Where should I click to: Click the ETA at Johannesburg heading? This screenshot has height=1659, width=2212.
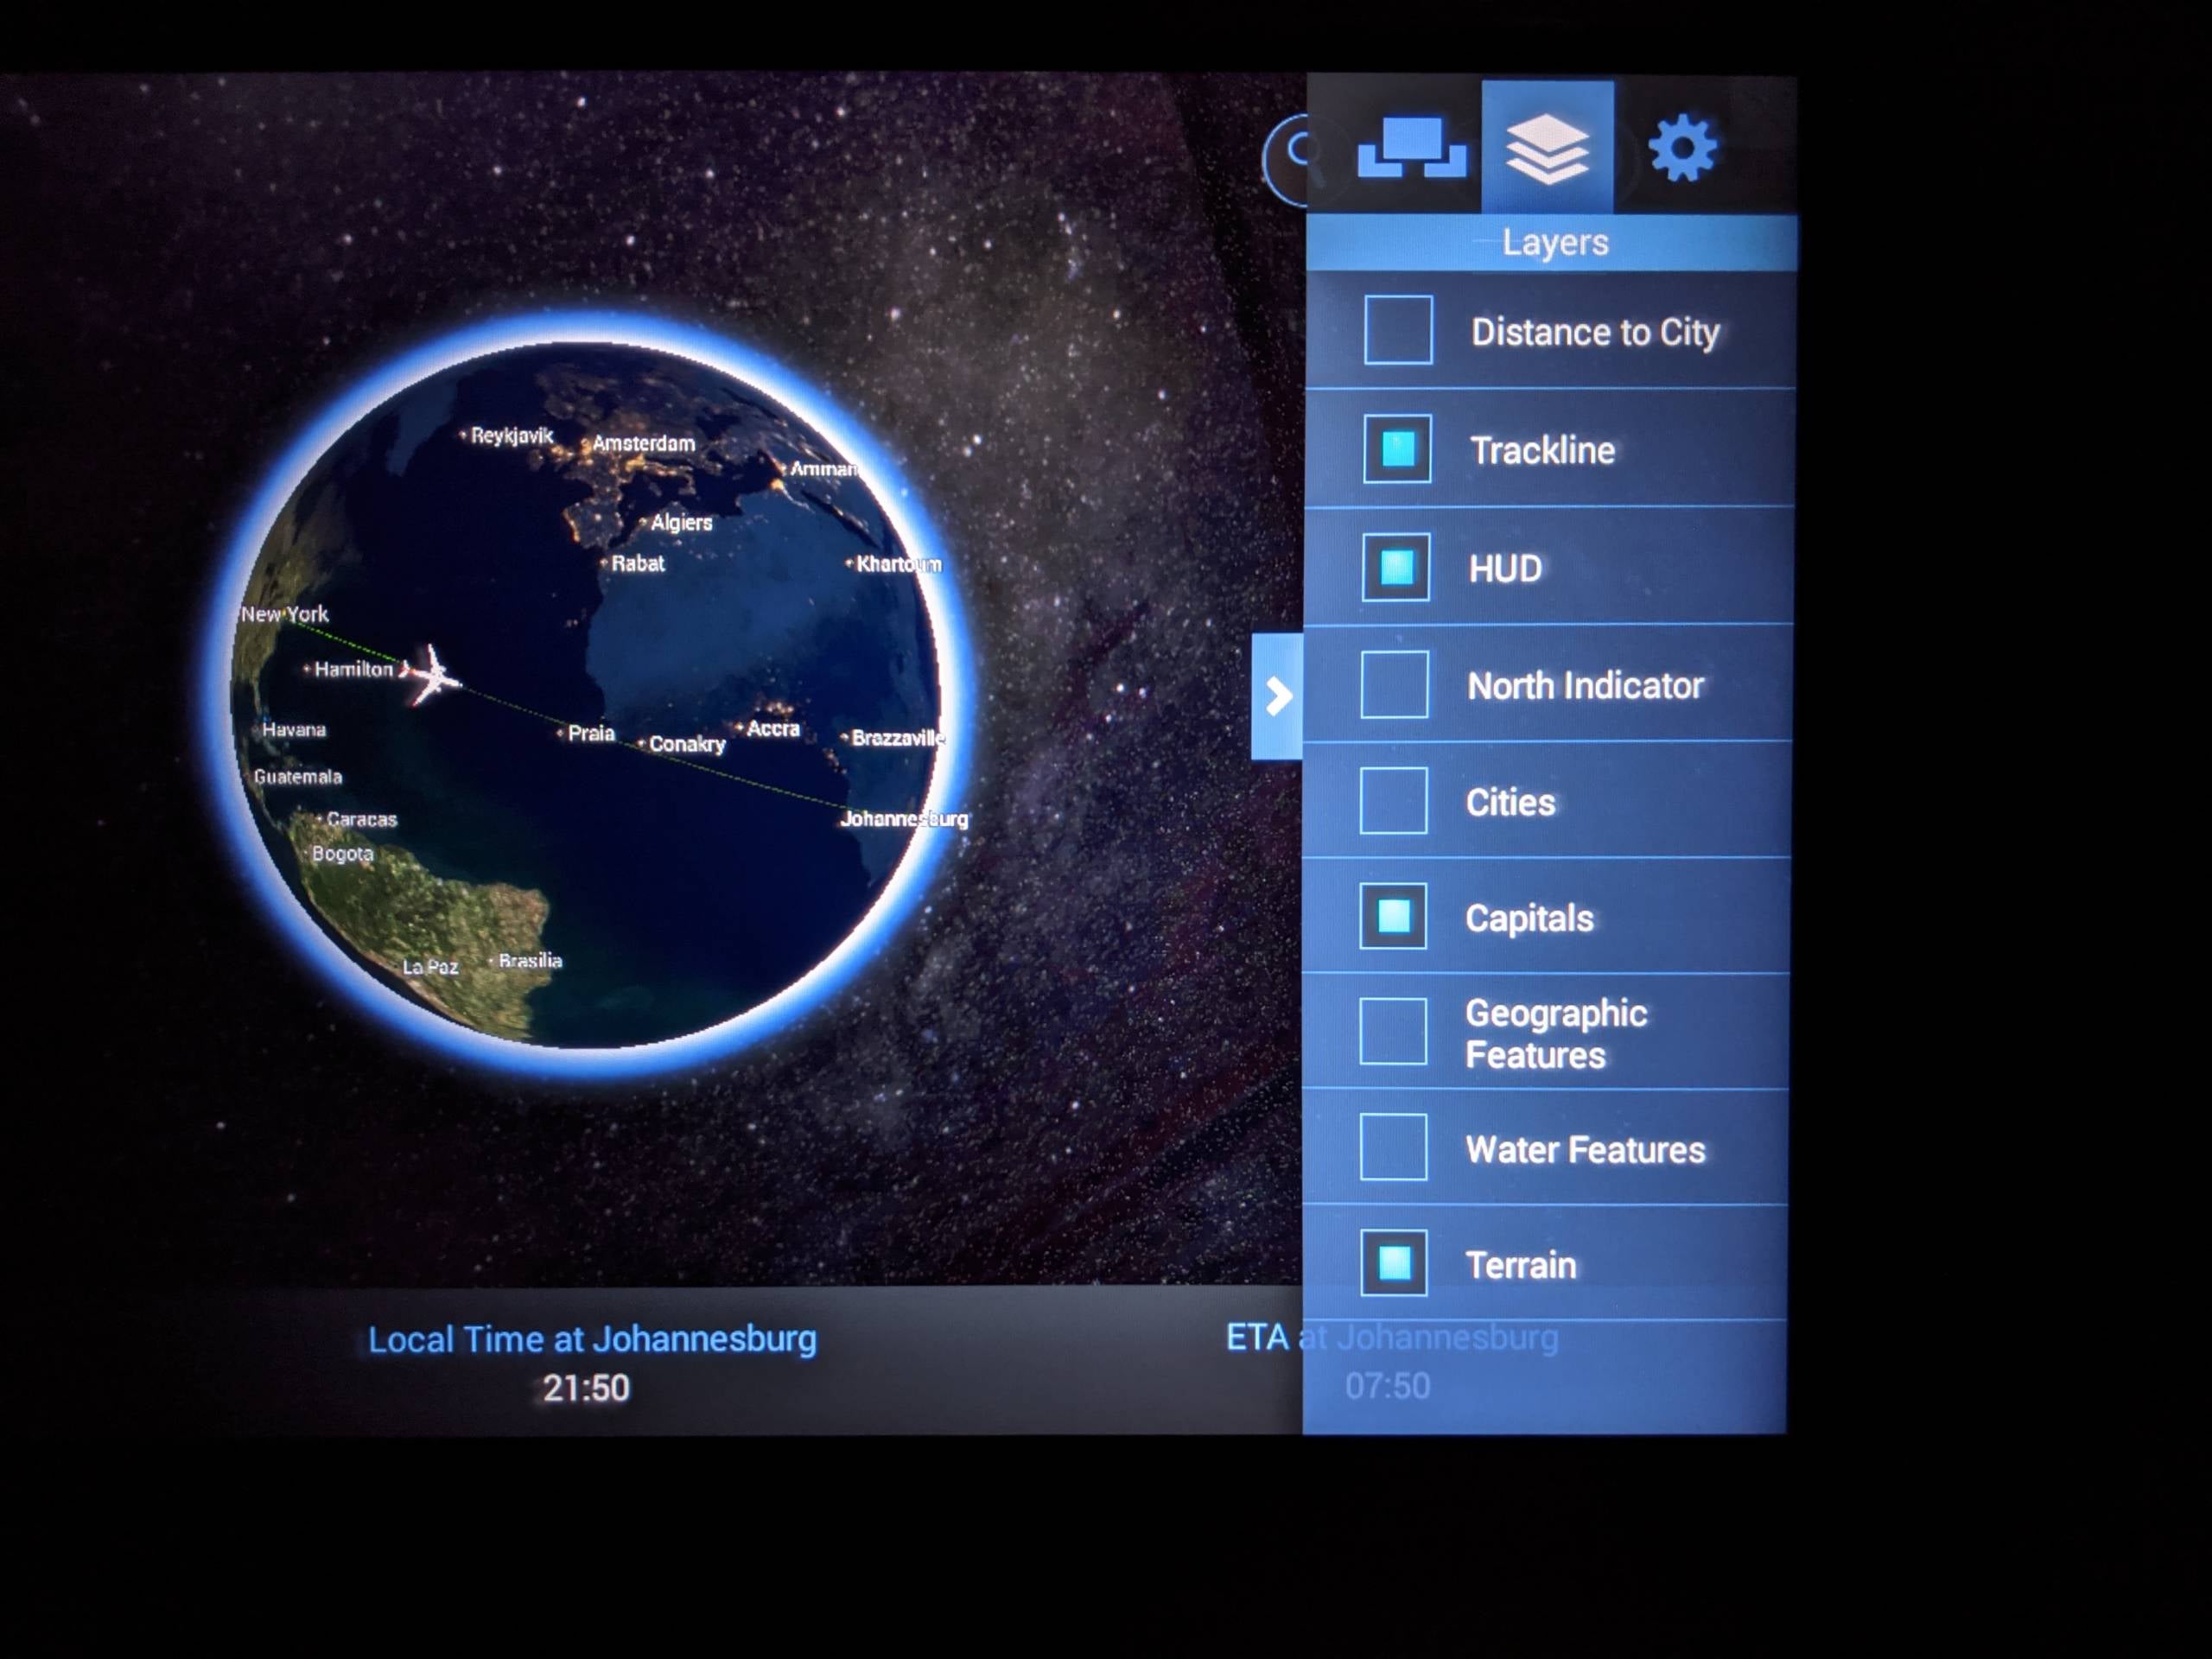[x=1392, y=1338]
